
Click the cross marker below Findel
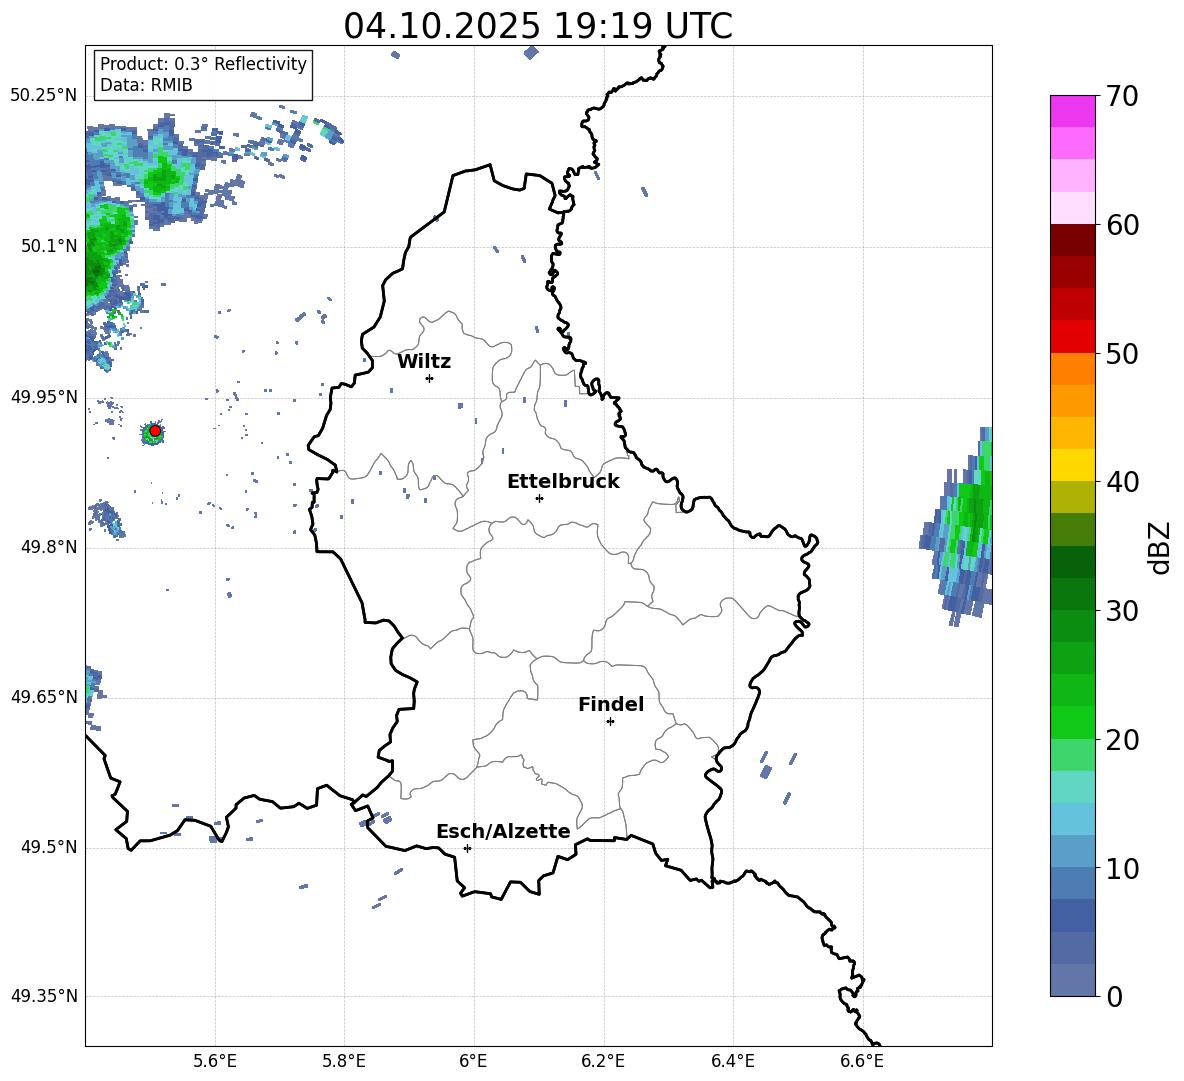click(x=610, y=722)
